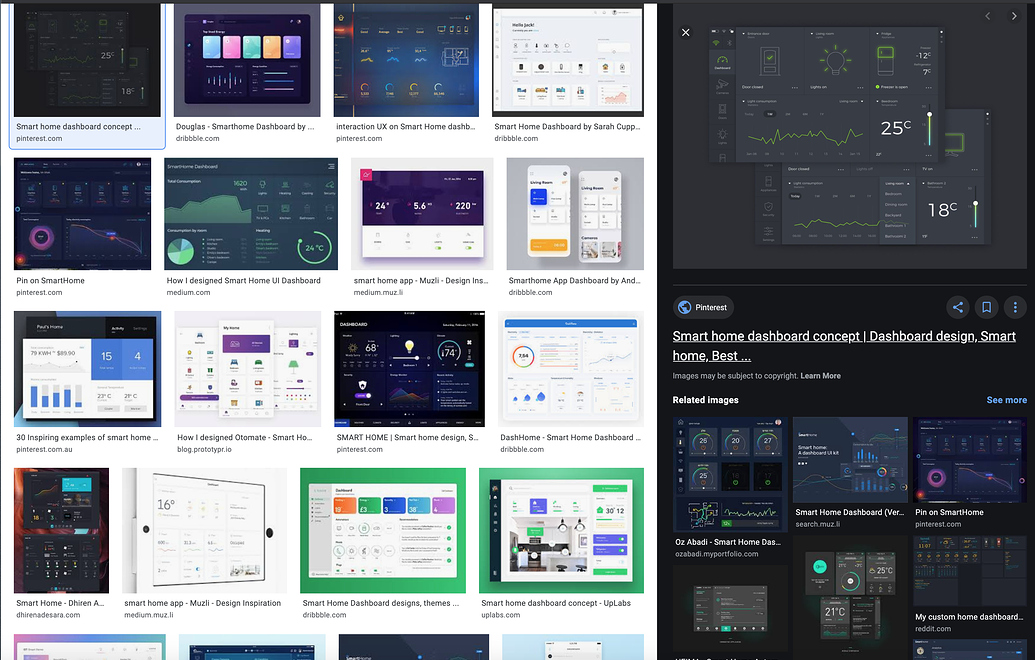Click the DashHome Smart Home Dashboard thumbnail
The image size is (1035, 660).
[x=571, y=367]
